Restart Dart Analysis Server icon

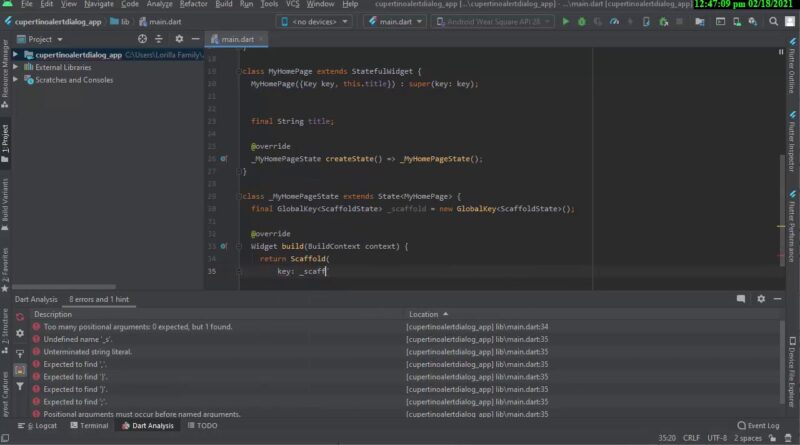point(20,317)
